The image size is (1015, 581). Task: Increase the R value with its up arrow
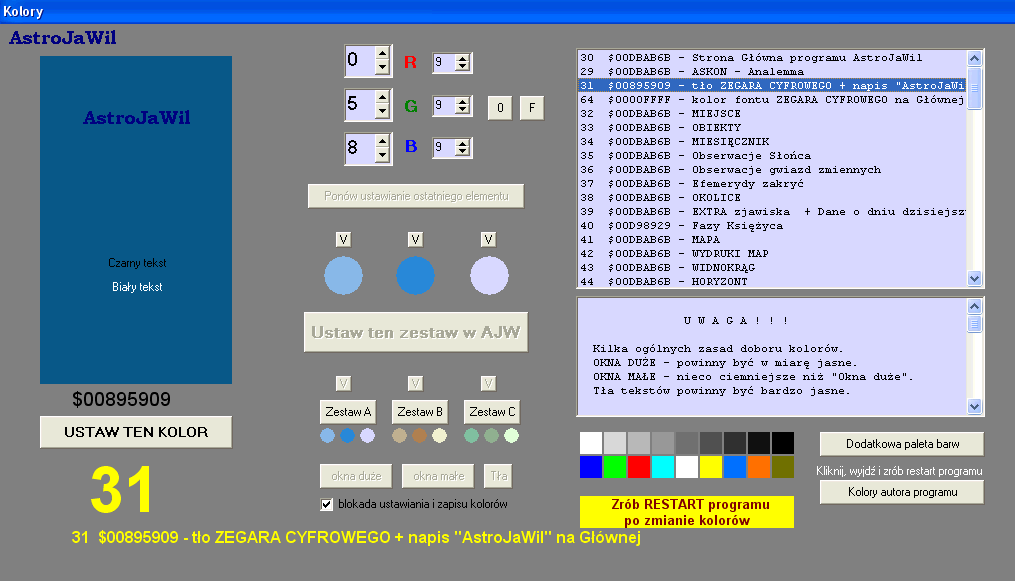(382, 54)
